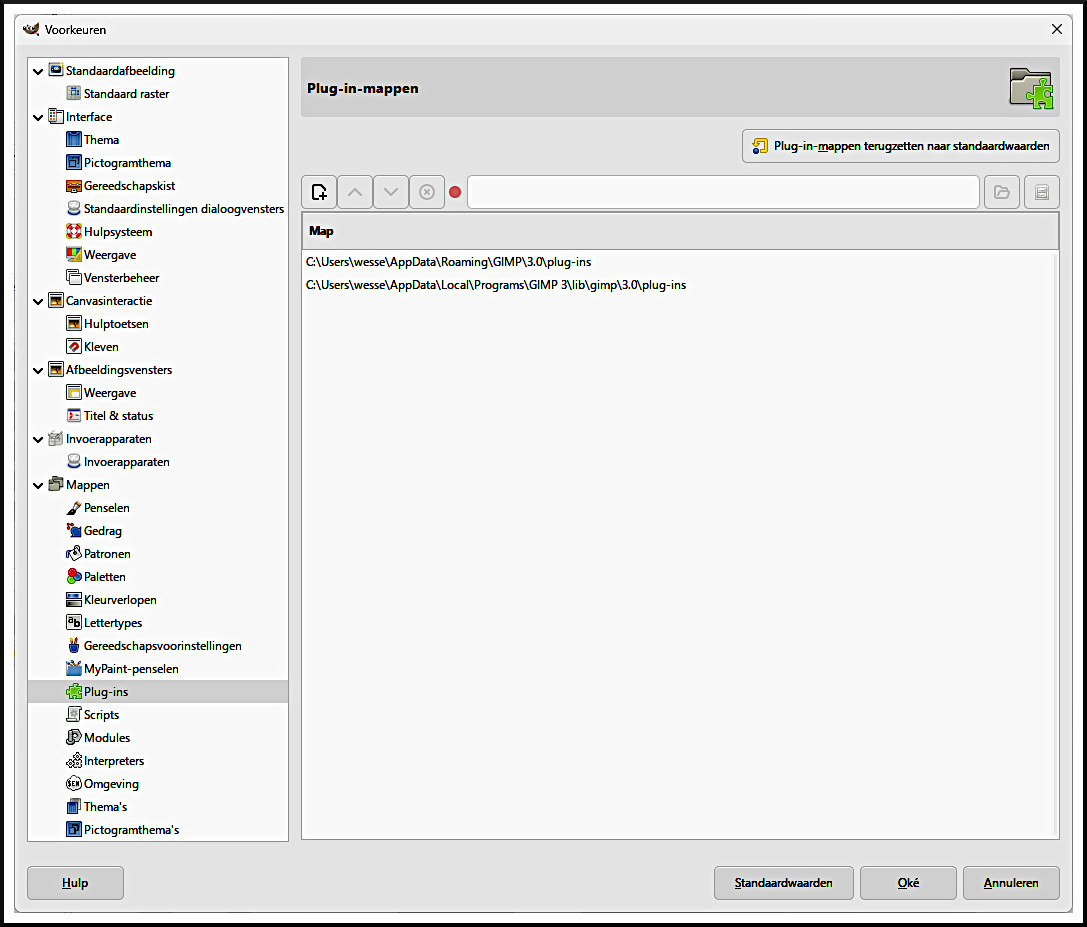Select the Afbeeldingsvensters category
The height and width of the screenshot is (927, 1087).
[x=119, y=370]
